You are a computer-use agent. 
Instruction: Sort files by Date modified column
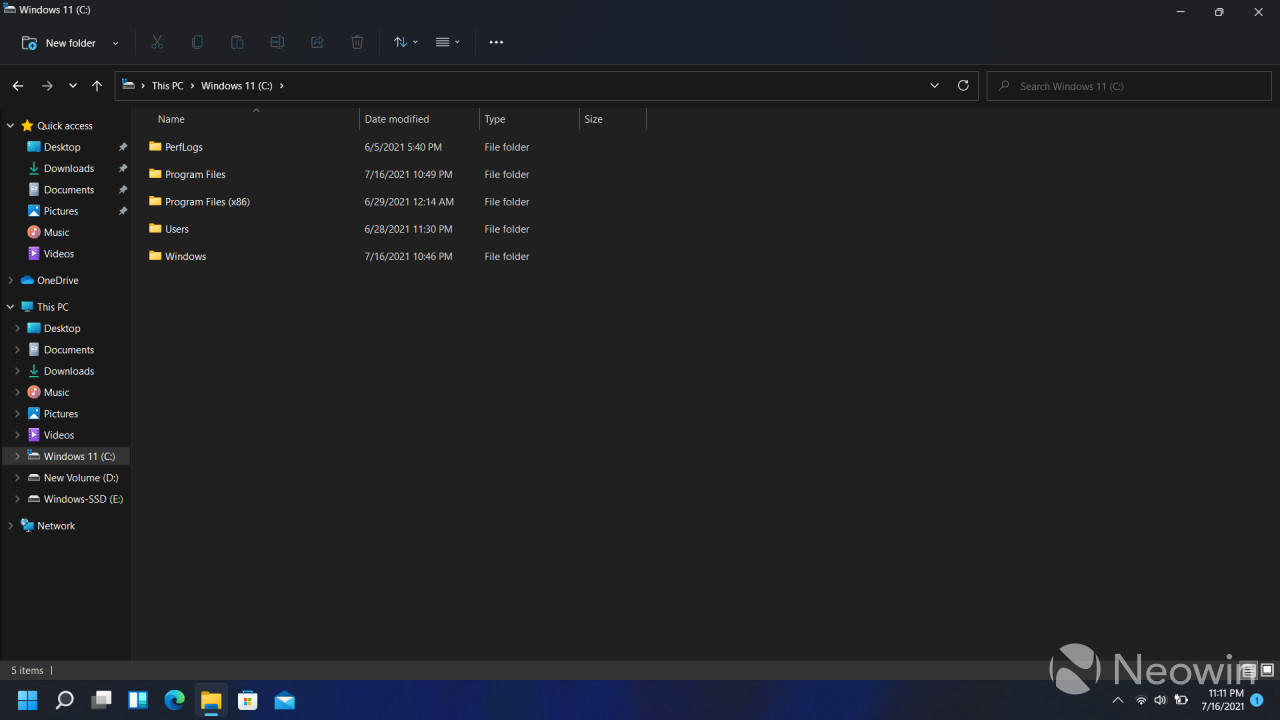(x=397, y=119)
